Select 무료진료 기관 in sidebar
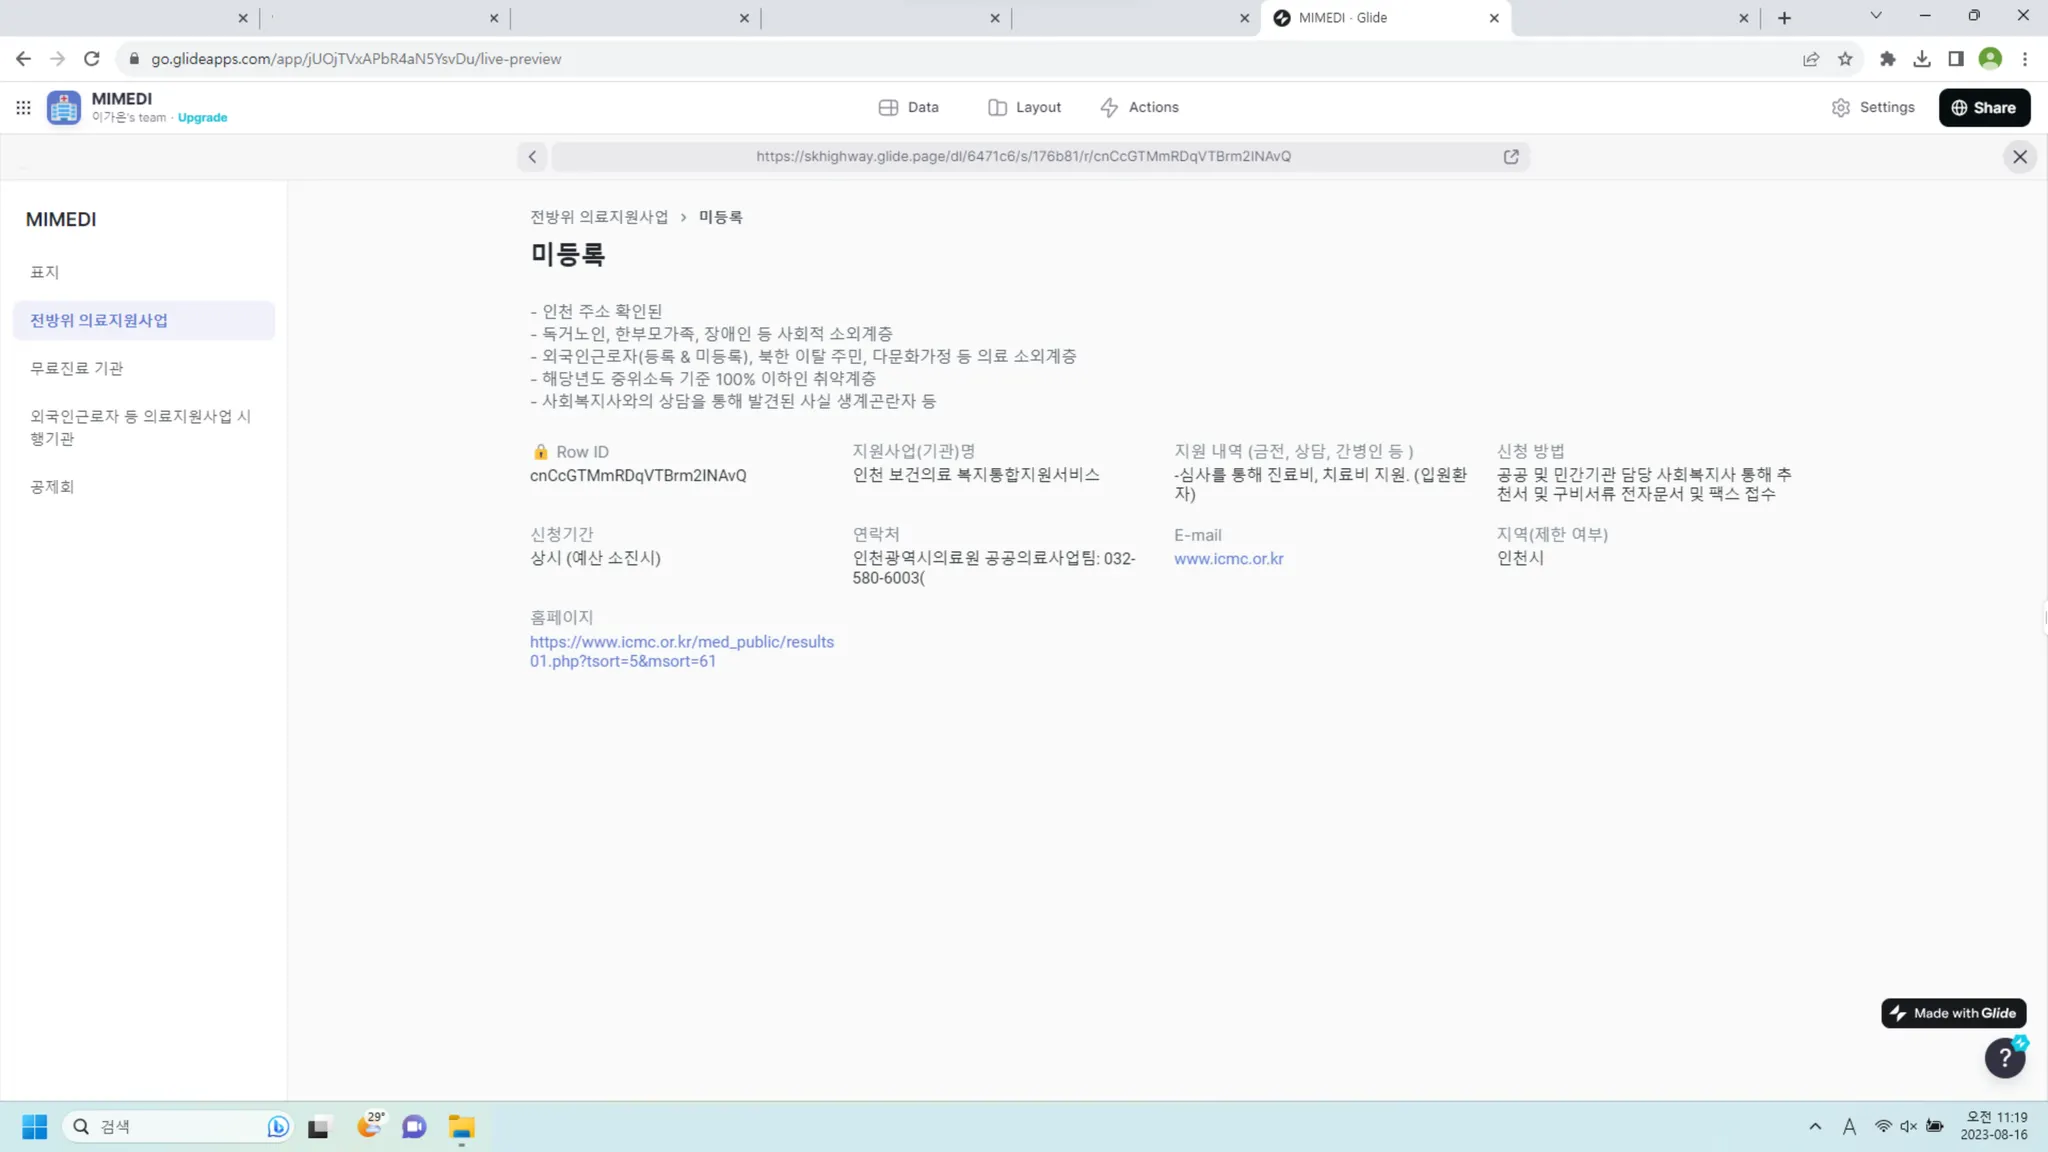The height and width of the screenshot is (1152, 2048). pos(77,368)
